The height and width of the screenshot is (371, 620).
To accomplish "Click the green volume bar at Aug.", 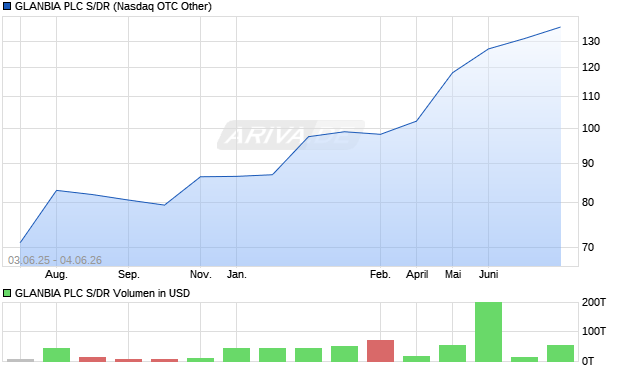I will (x=57, y=355).
